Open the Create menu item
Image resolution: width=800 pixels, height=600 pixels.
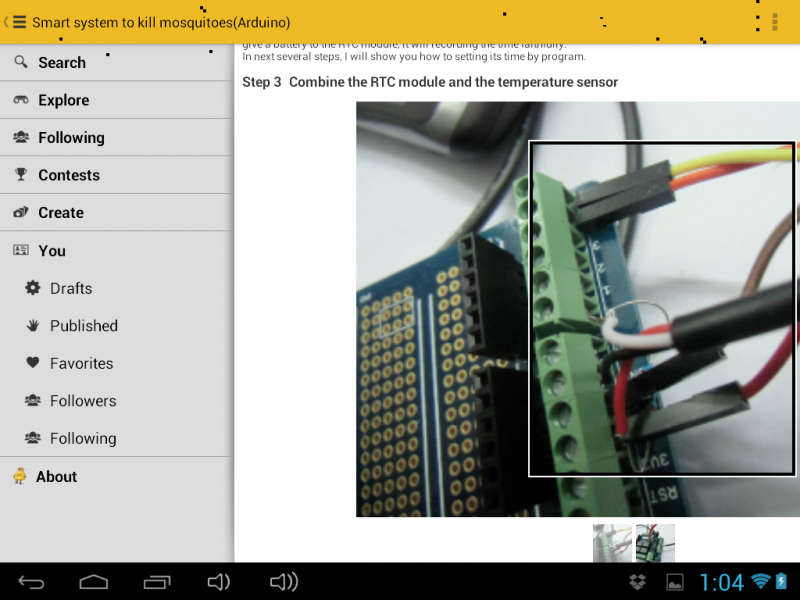tap(116, 212)
